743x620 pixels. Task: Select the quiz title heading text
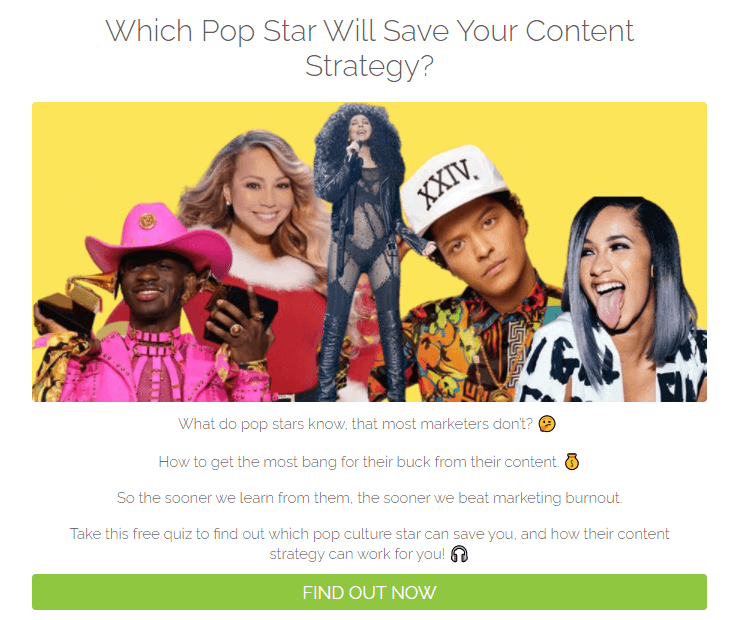[369, 48]
